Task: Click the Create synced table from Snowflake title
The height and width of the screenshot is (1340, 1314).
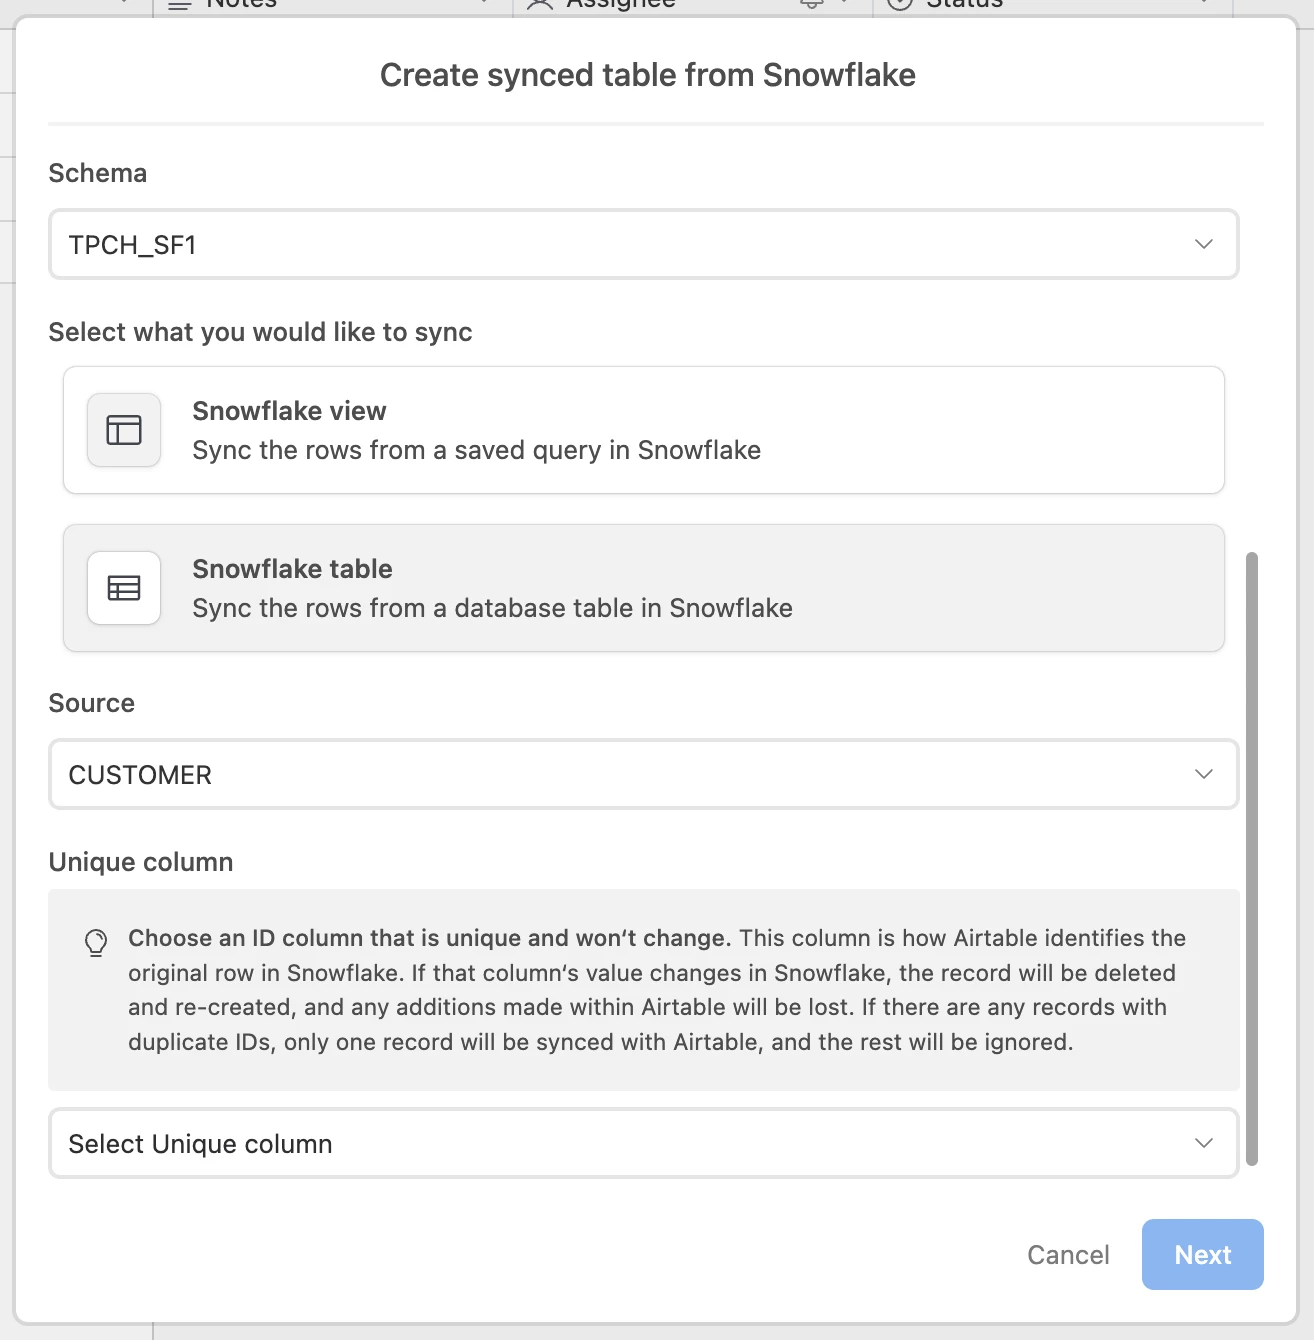Action: pos(648,75)
